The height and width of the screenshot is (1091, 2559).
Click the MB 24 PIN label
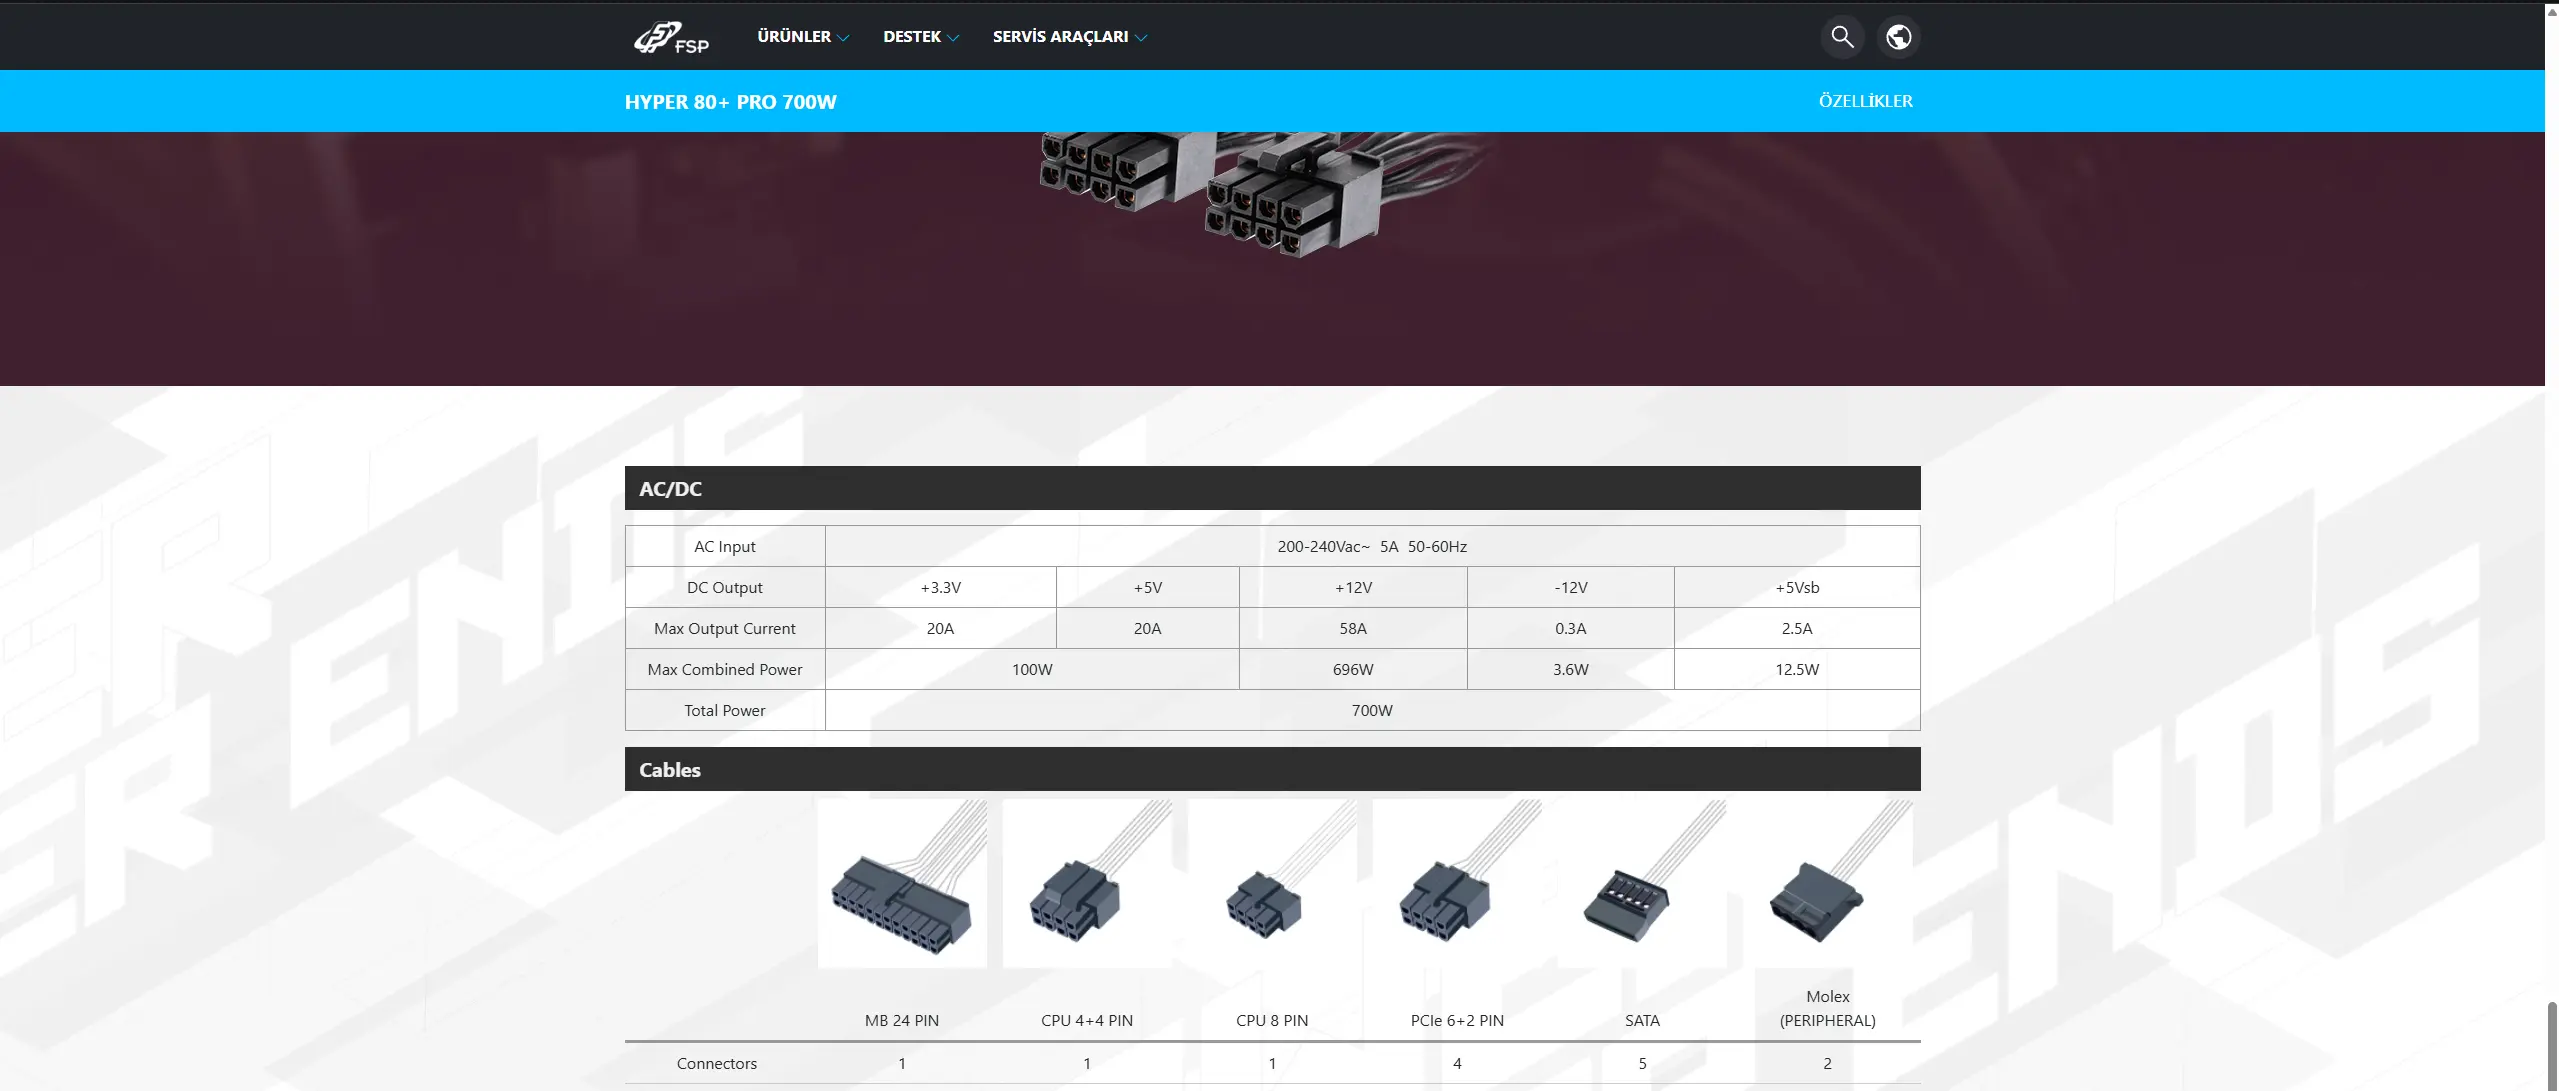[x=902, y=1020]
